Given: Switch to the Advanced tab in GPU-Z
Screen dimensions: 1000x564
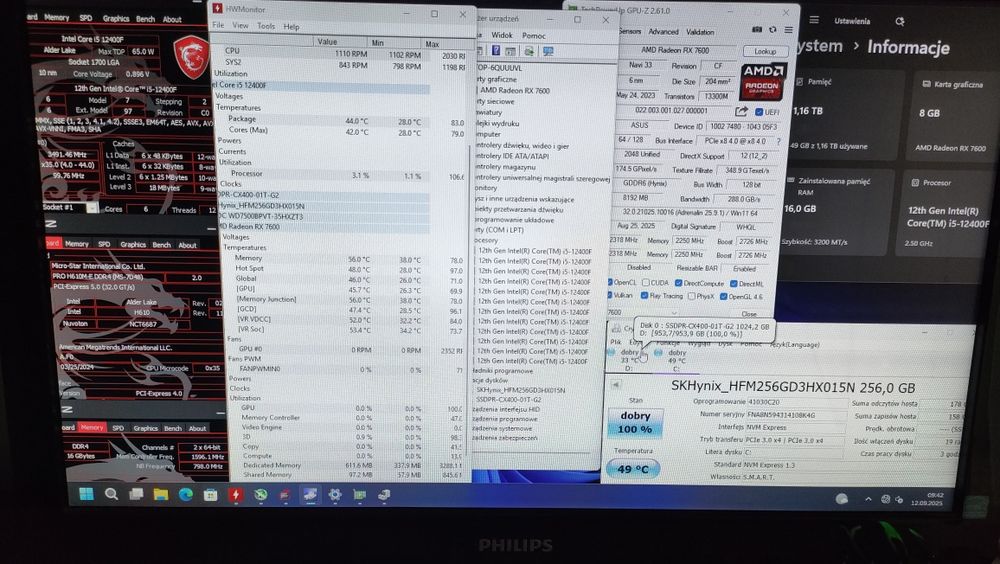Looking at the screenshot, I should tap(663, 31).
